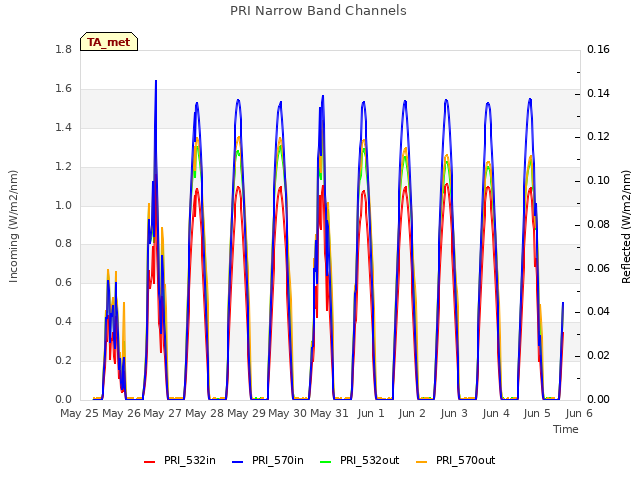640x480 pixels.
Task: Click the Time axis label
Action: pyautogui.click(x=566, y=429)
